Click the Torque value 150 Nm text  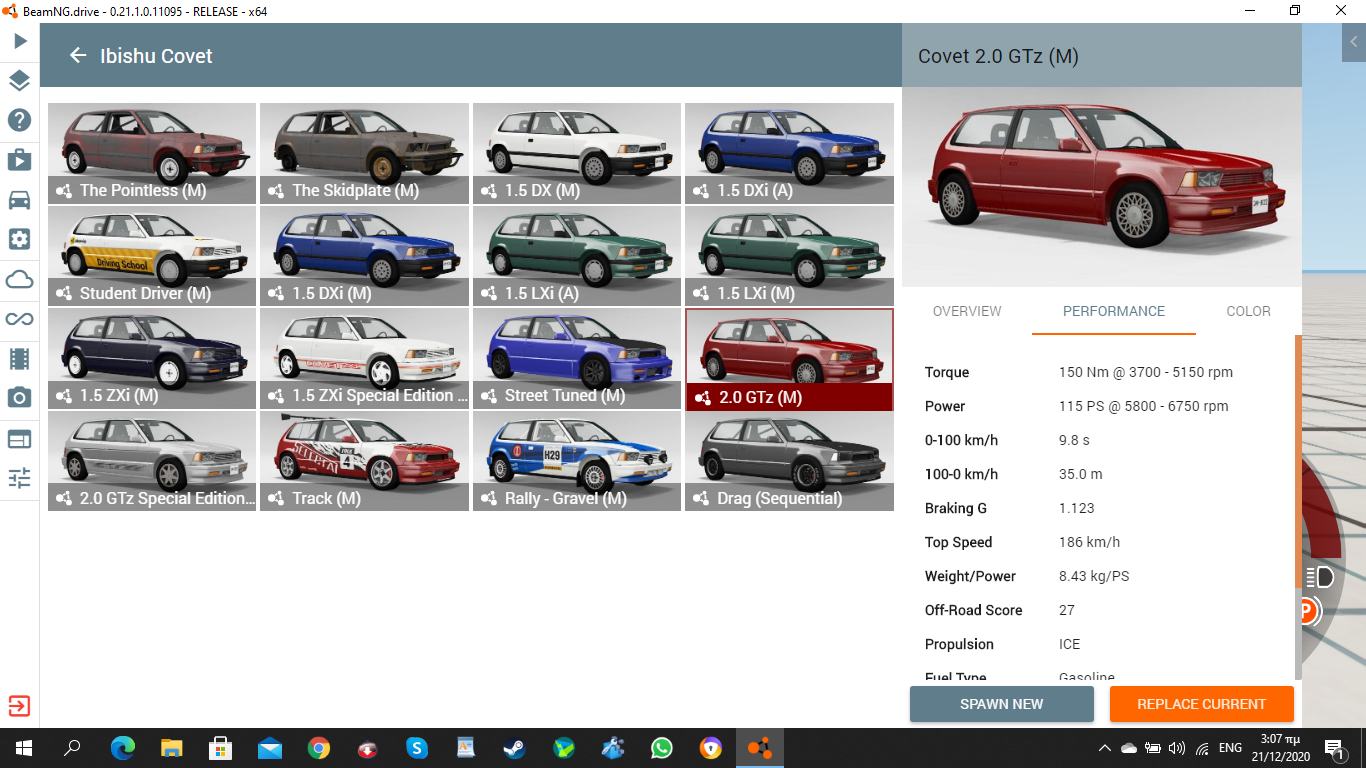(1146, 372)
